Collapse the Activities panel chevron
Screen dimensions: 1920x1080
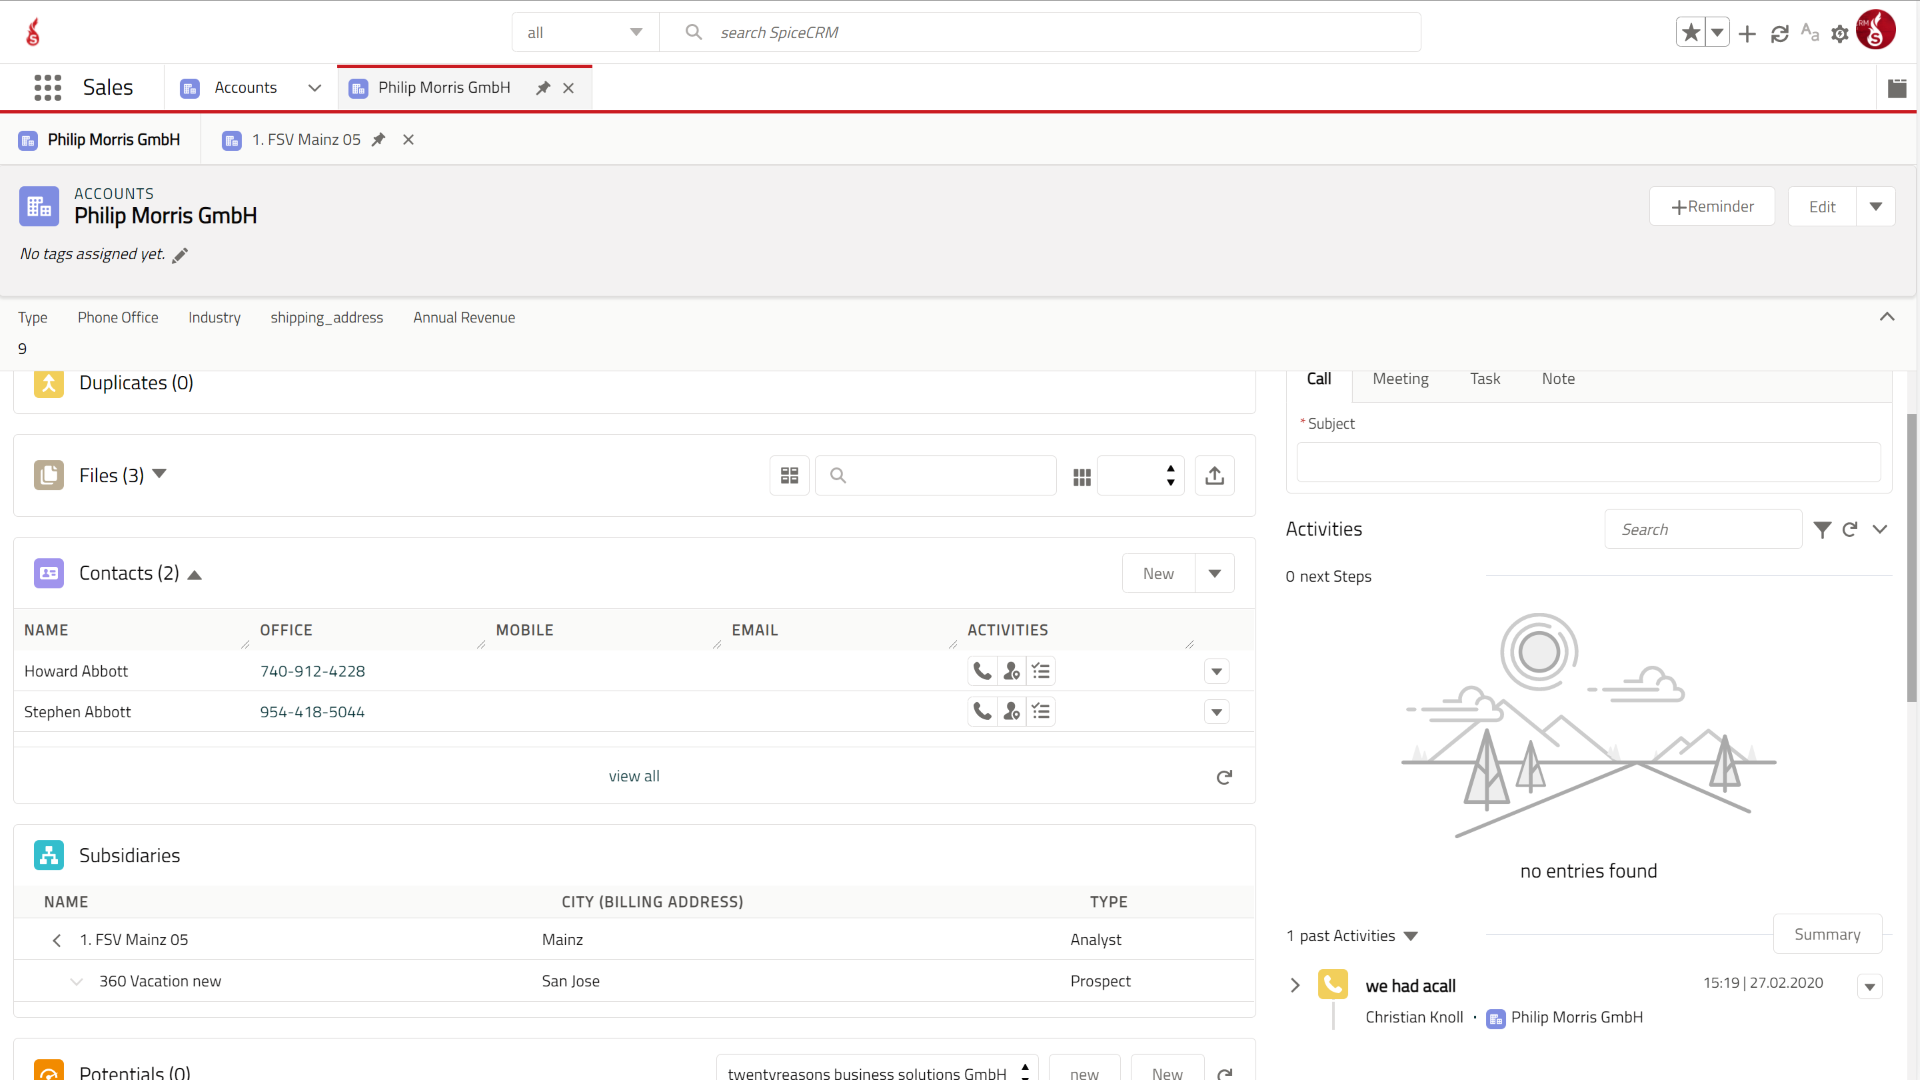pos(1880,529)
